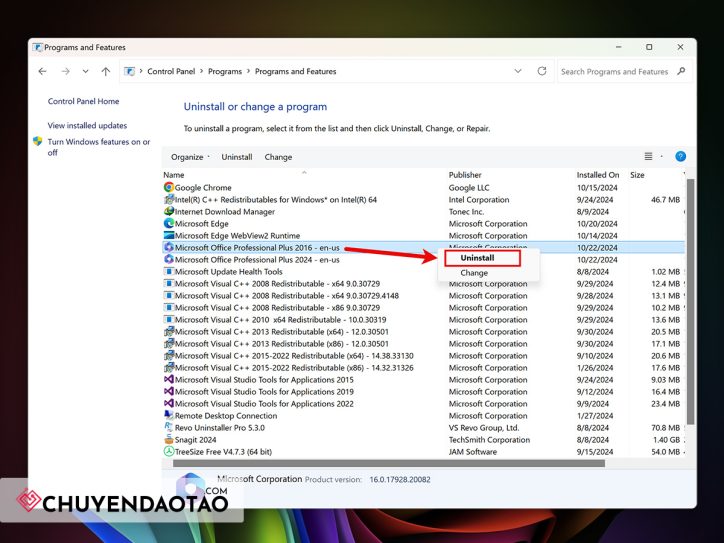Open the Control Panel Home link
Image resolution: width=724 pixels, height=543 pixels.
click(84, 101)
